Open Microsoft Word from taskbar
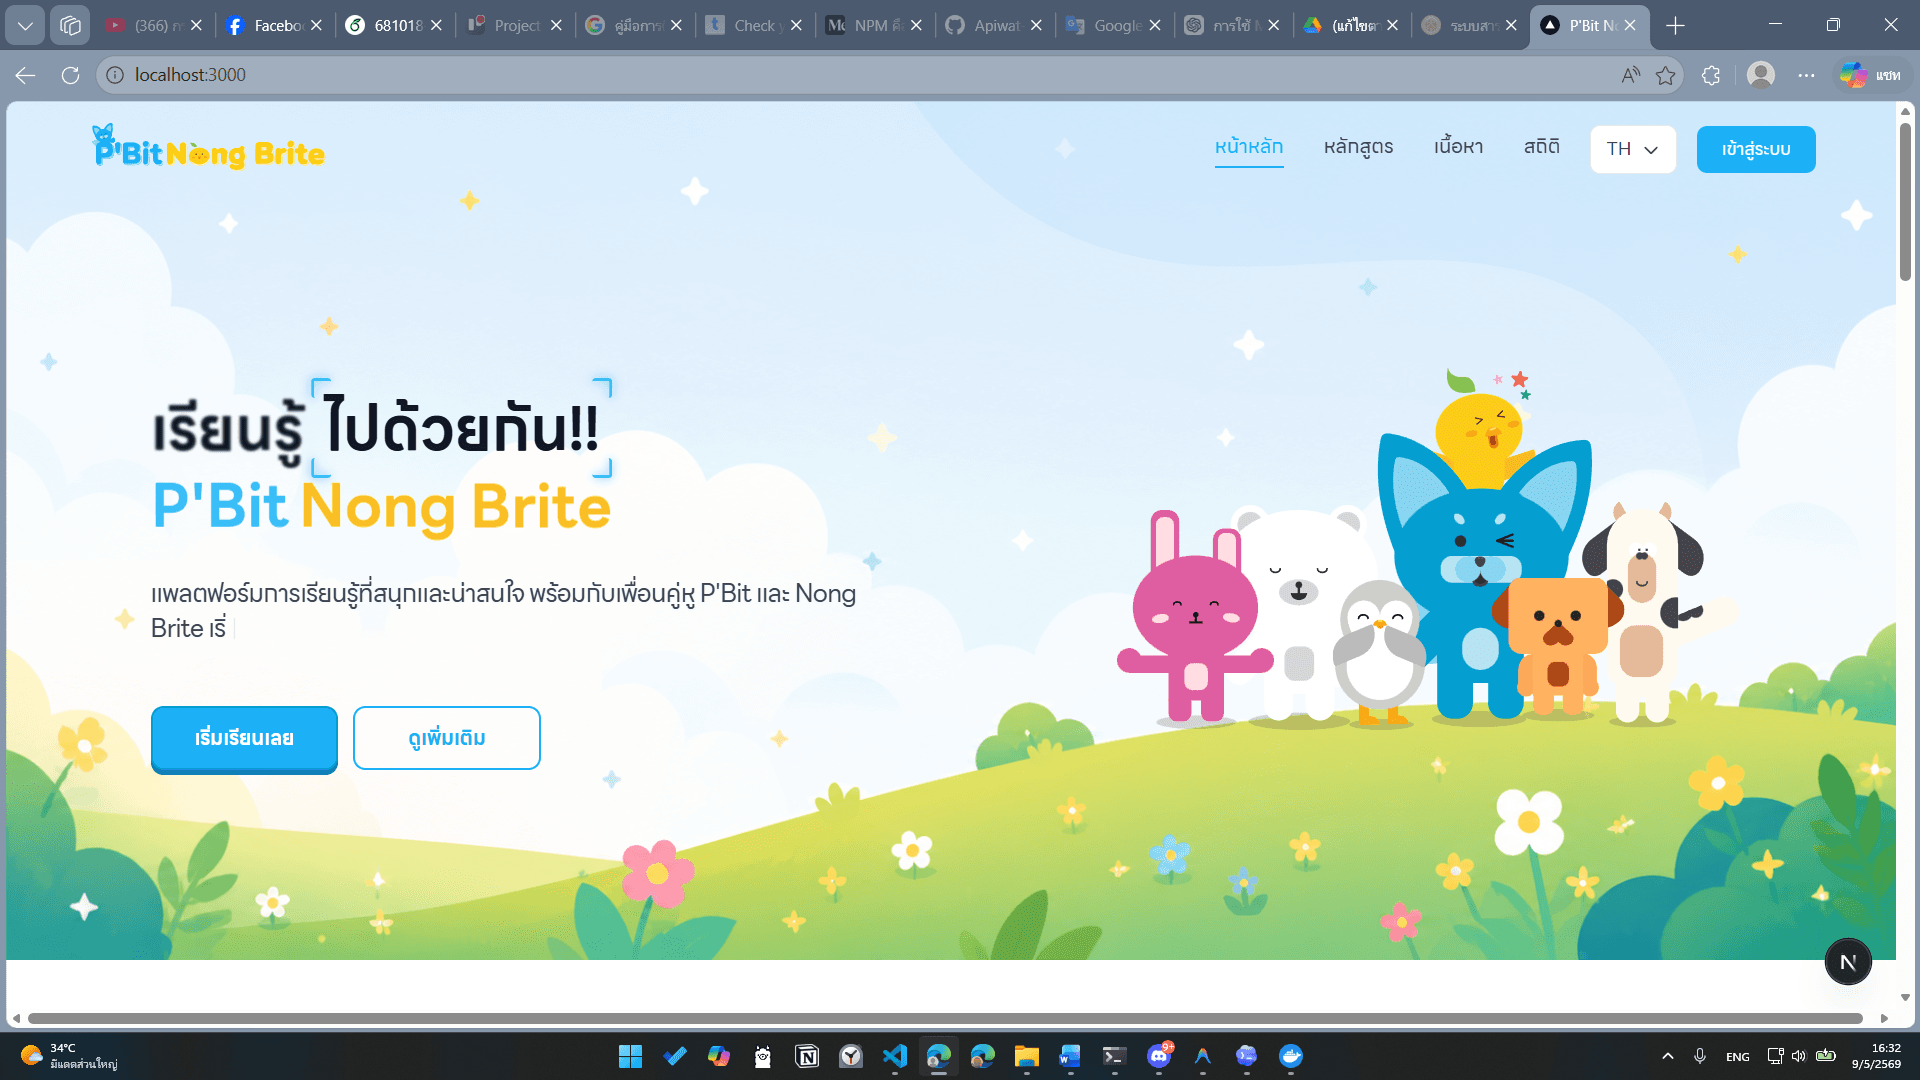This screenshot has height=1080, width=1920. [x=1071, y=1056]
